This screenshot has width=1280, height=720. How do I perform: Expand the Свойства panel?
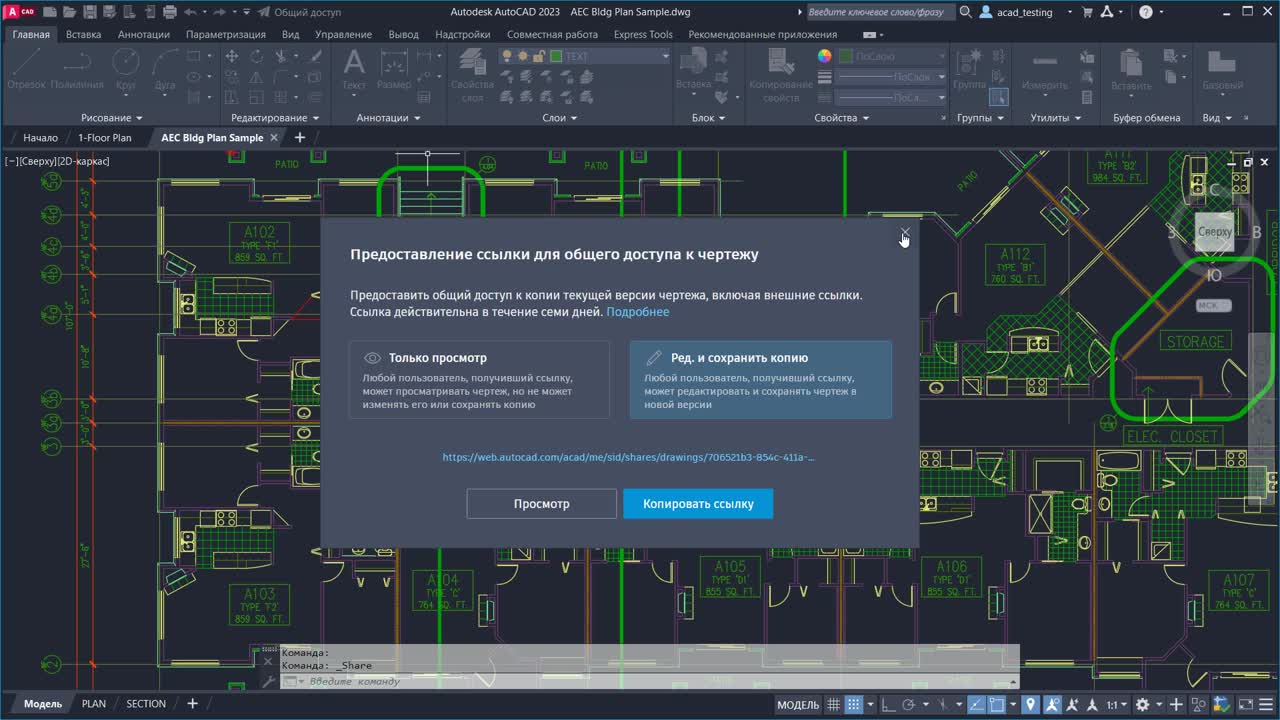842,118
